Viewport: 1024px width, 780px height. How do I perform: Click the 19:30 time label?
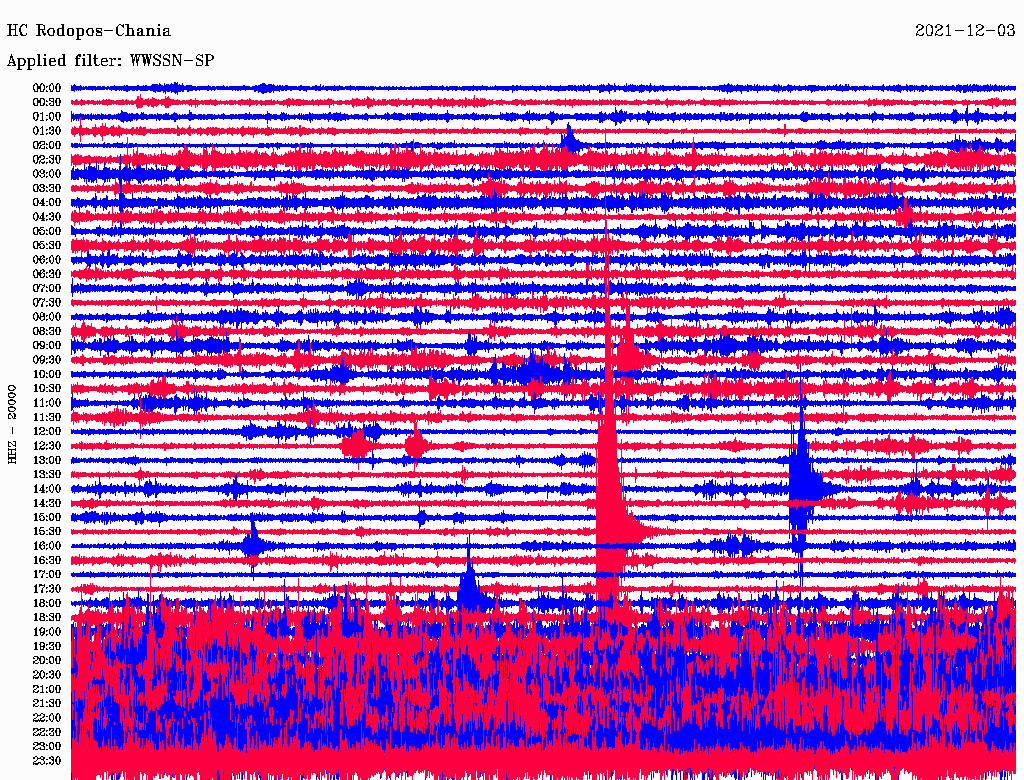pos(47,646)
